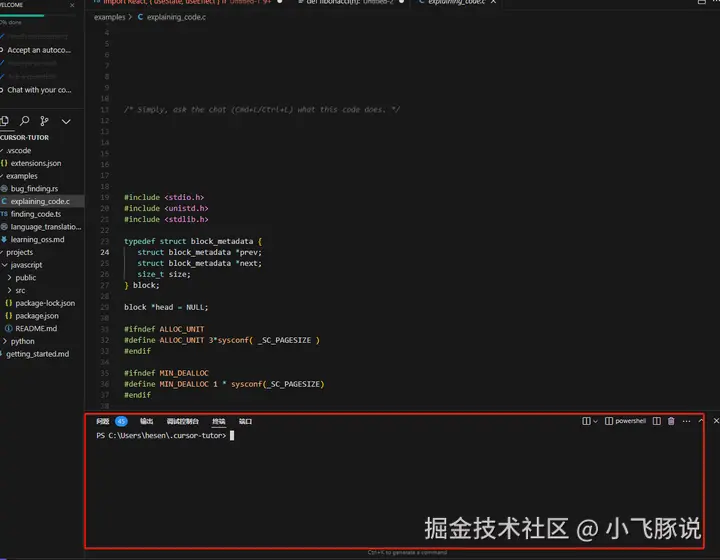Collapse the .vscode folder

pos(18,150)
